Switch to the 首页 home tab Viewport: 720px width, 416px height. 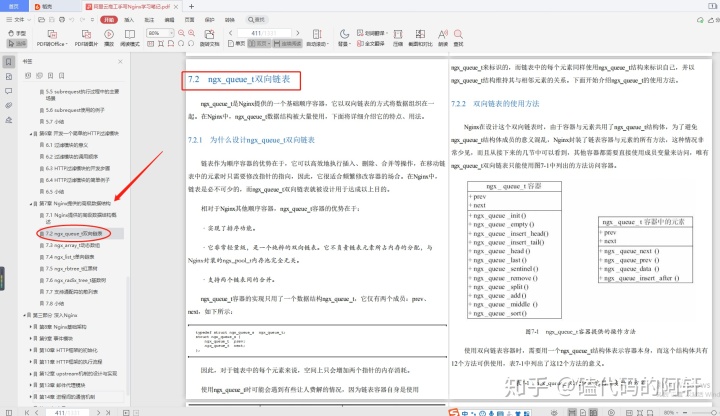(14, 6)
